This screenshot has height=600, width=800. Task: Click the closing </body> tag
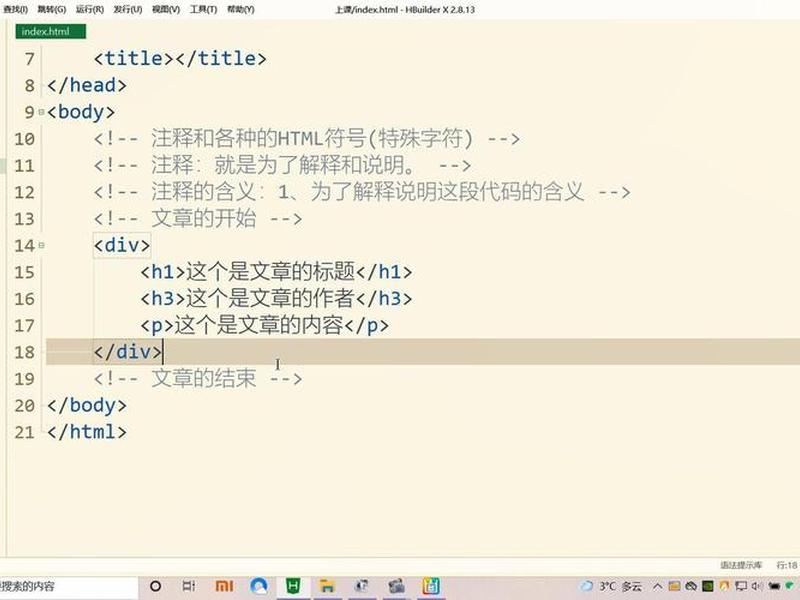click(x=87, y=406)
